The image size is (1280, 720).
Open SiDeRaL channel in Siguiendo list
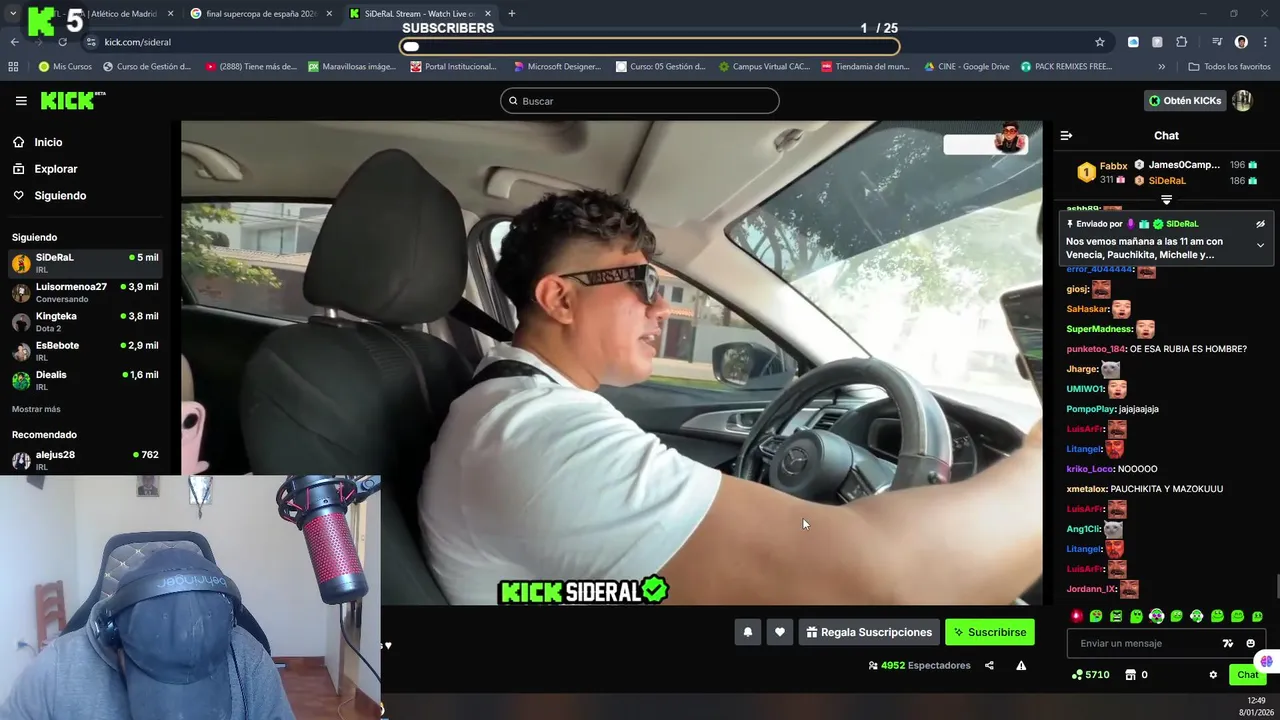point(85,263)
